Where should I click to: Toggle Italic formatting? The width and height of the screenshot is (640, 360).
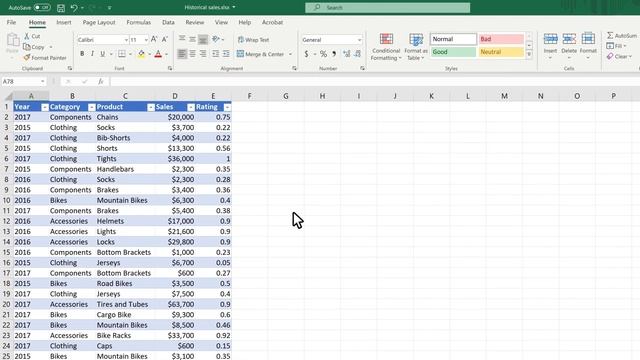[x=92, y=54]
